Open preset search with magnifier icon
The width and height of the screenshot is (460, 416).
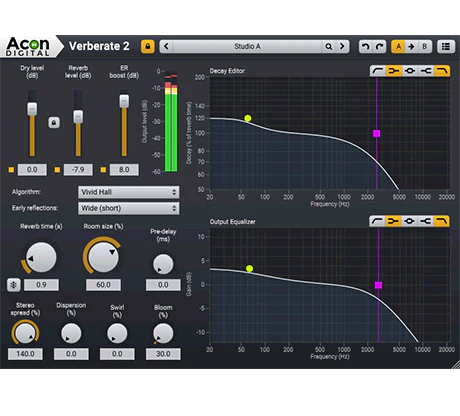pyautogui.click(x=329, y=46)
